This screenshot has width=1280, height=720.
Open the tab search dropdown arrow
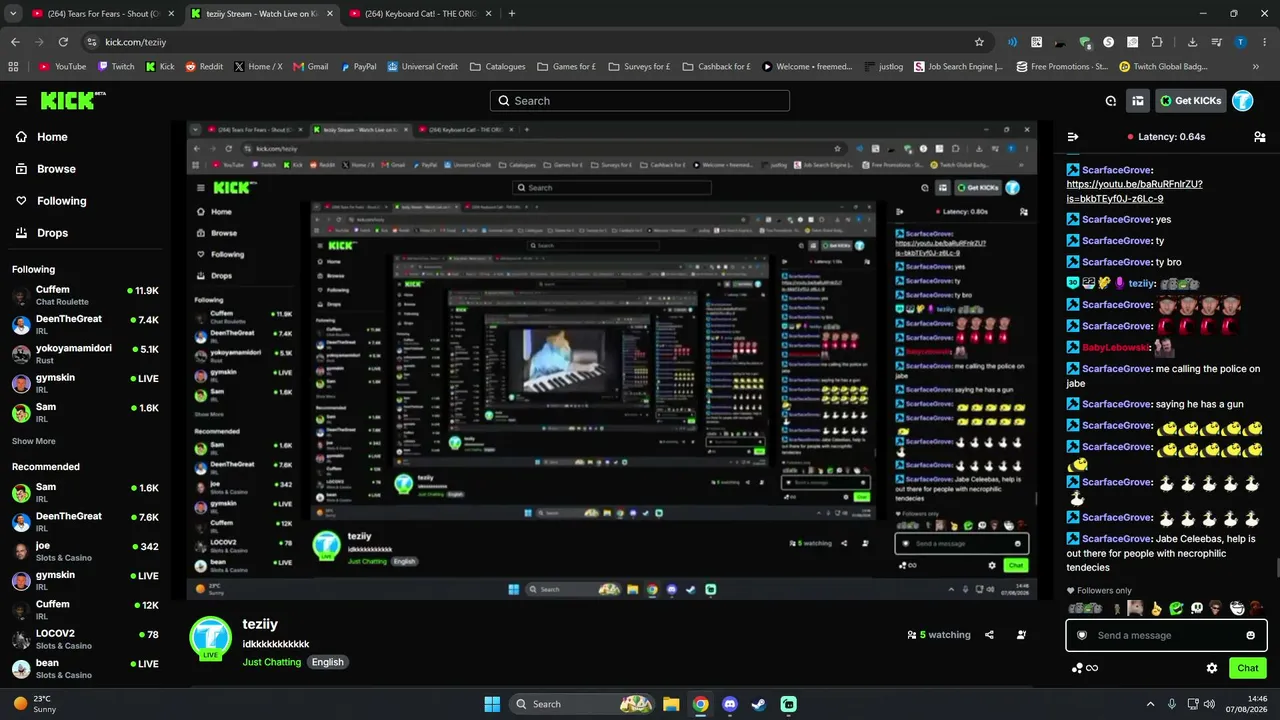(x=13, y=14)
